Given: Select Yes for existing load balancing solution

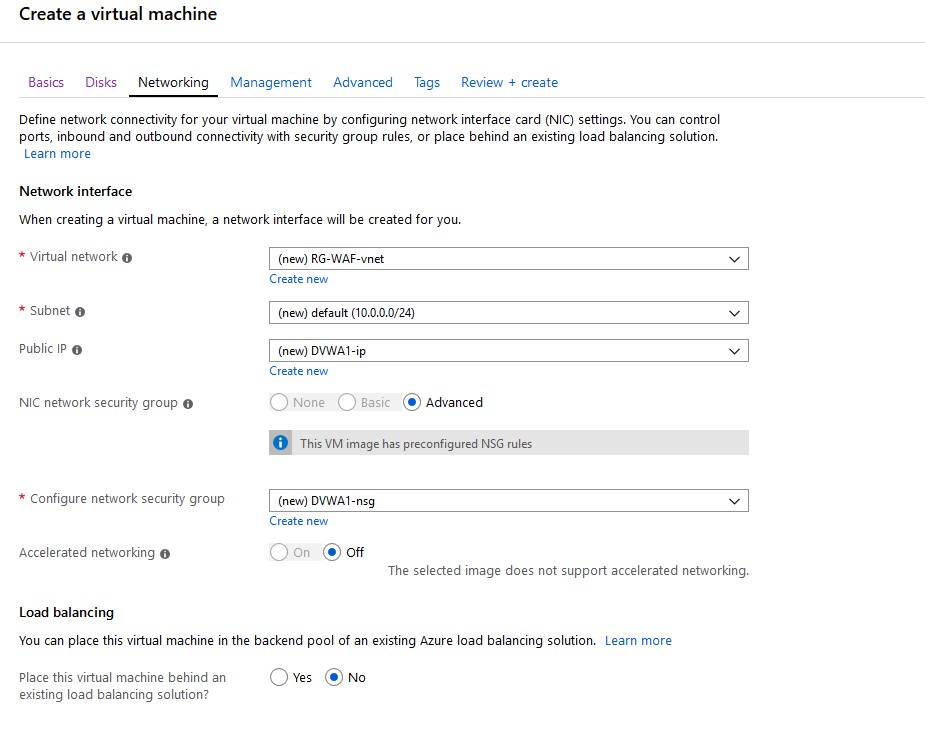Looking at the screenshot, I should pos(279,678).
